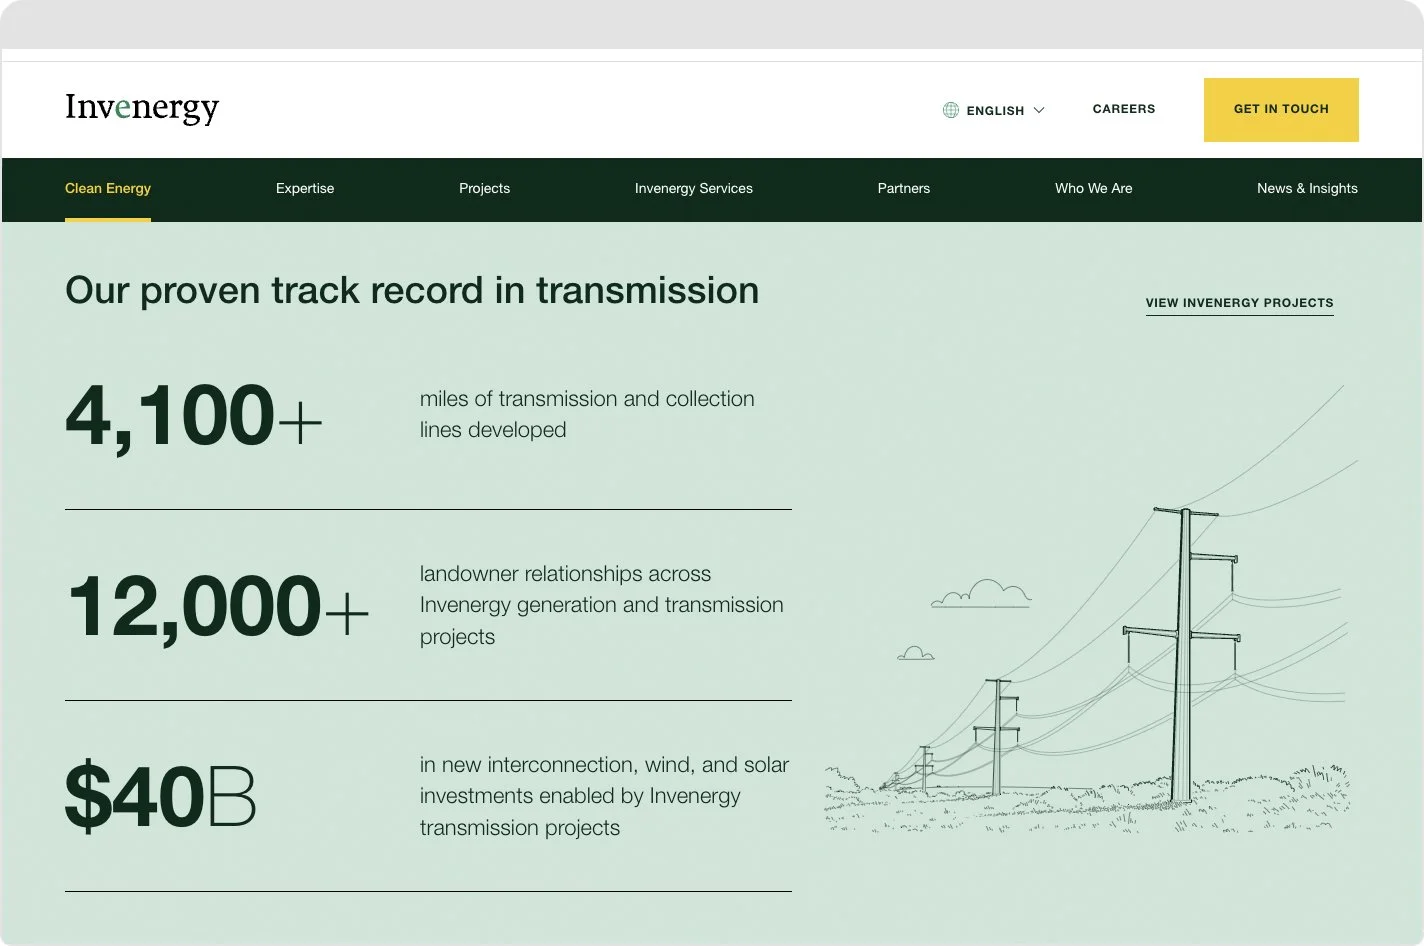Open the Expertise menu item
This screenshot has height=946, width=1424.
[x=305, y=188]
